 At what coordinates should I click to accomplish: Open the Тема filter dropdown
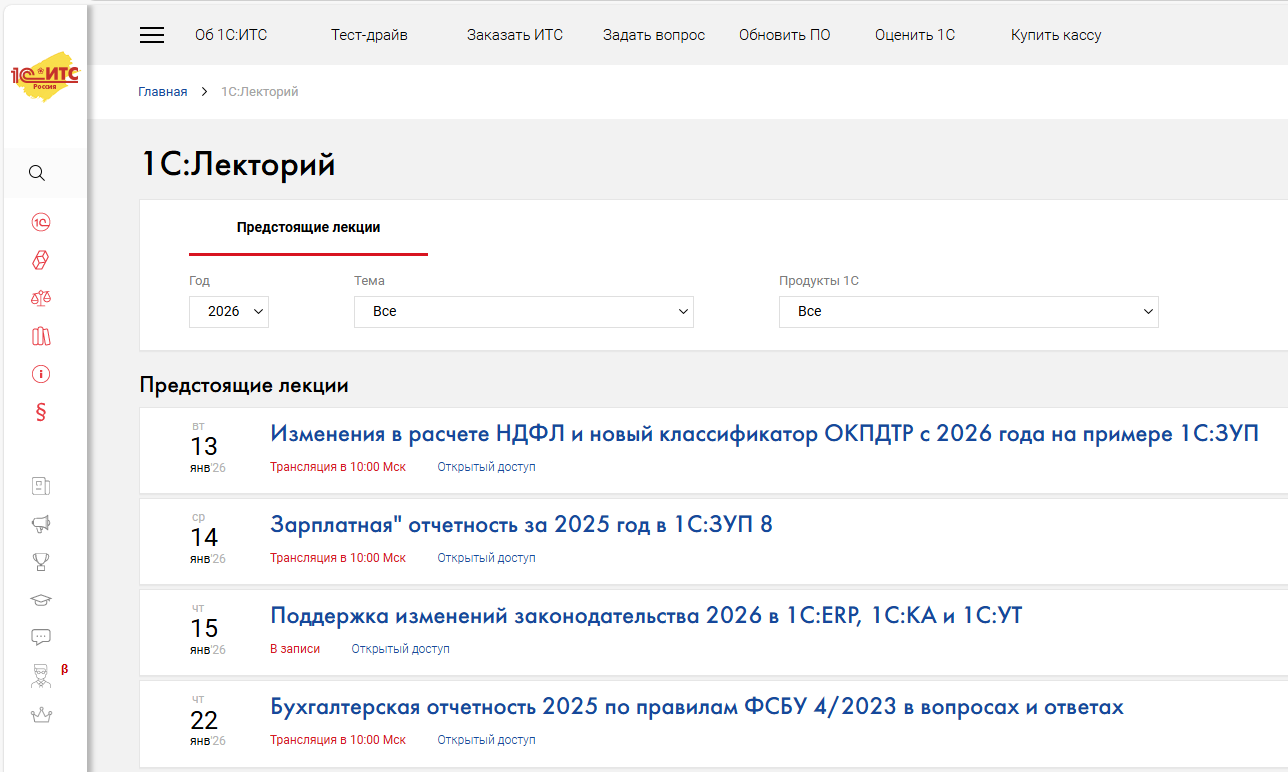(523, 311)
